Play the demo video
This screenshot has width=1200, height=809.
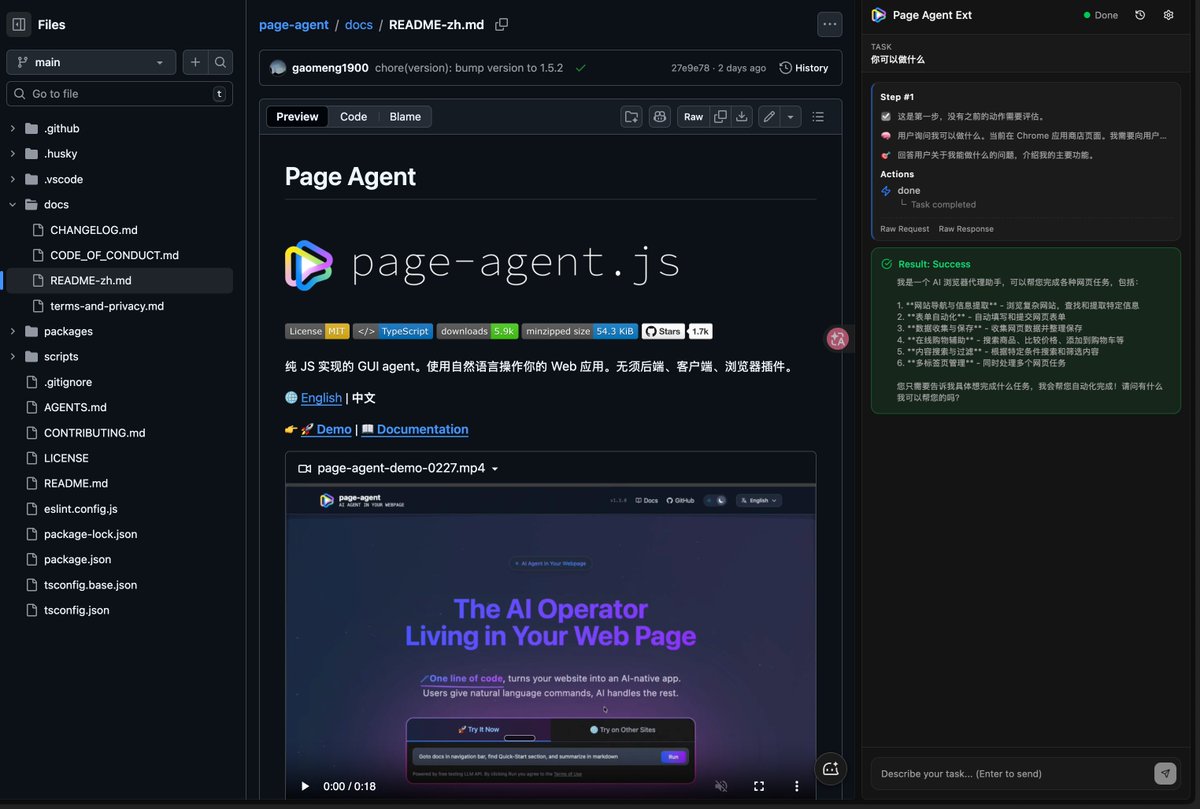click(305, 786)
